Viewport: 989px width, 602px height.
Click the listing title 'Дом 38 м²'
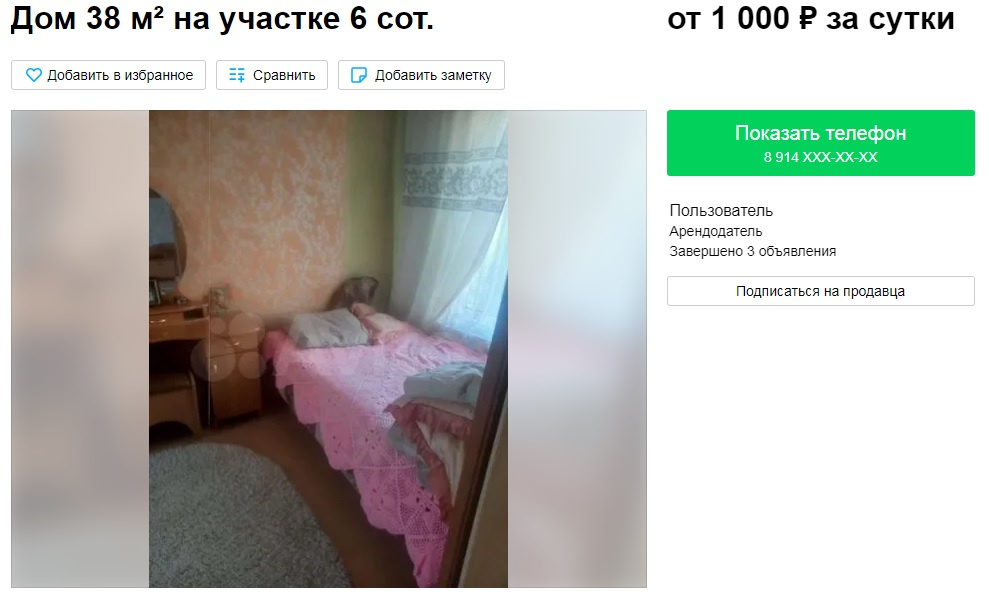click(x=87, y=18)
